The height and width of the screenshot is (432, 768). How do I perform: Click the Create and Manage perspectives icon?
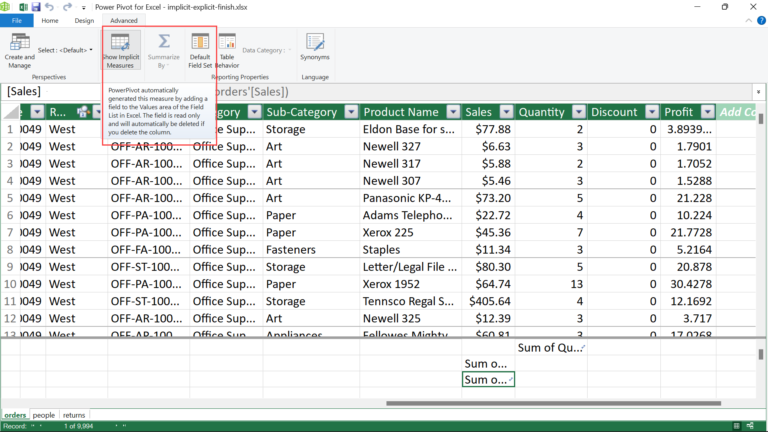pyautogui.click(x=19, y=48)
